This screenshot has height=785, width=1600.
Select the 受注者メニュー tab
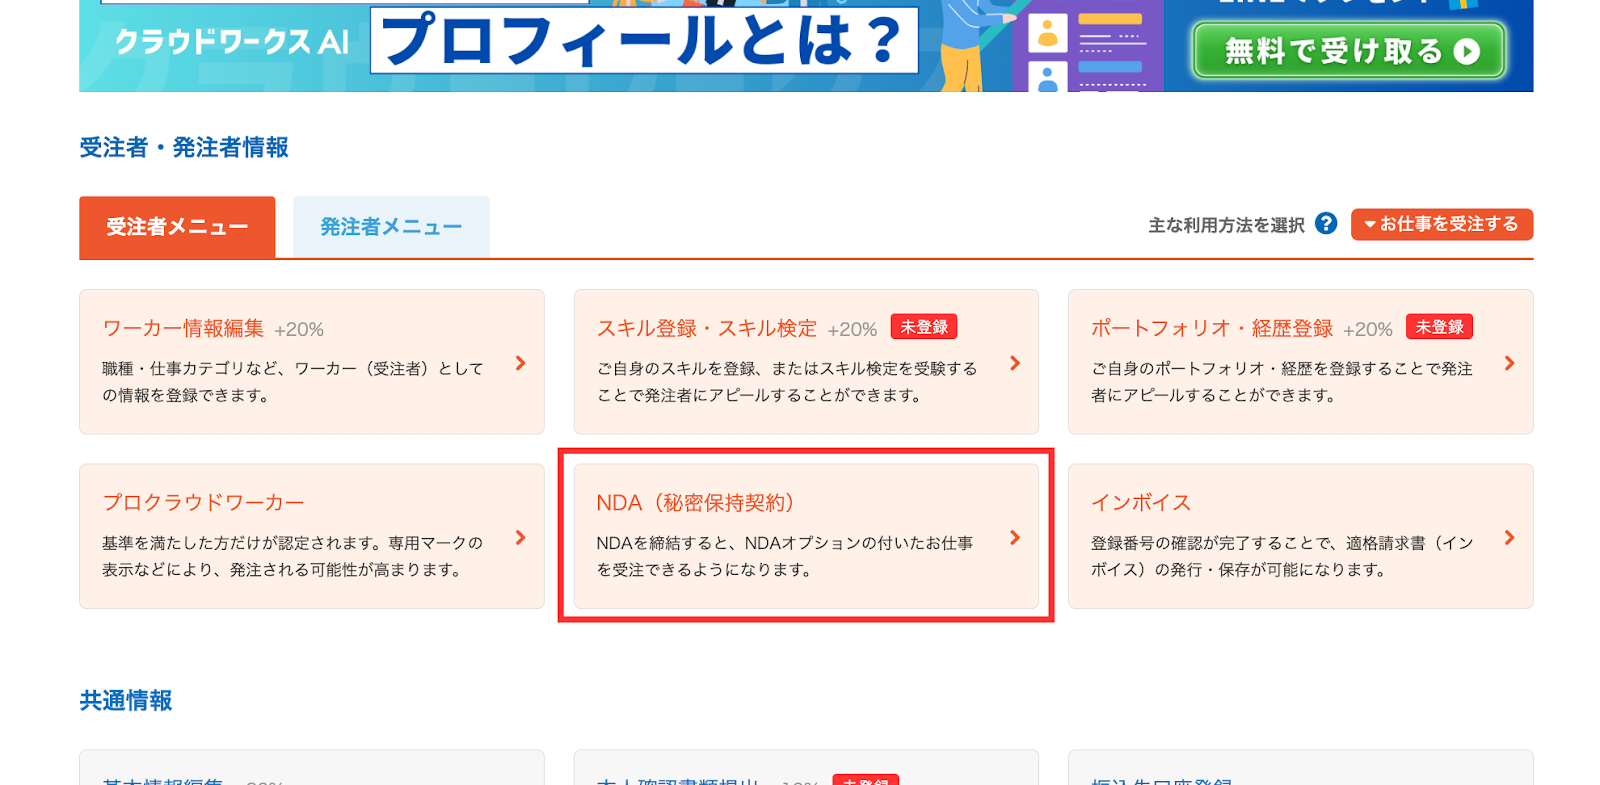tap(177, 227)
